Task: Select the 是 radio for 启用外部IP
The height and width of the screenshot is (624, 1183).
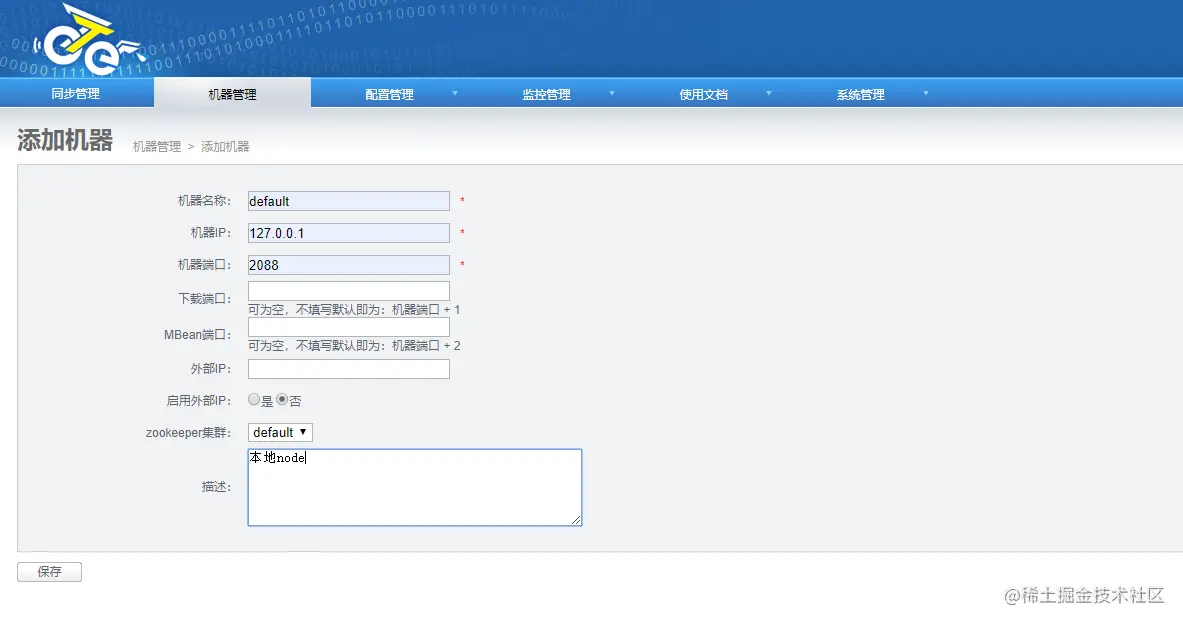Action: 255,400
